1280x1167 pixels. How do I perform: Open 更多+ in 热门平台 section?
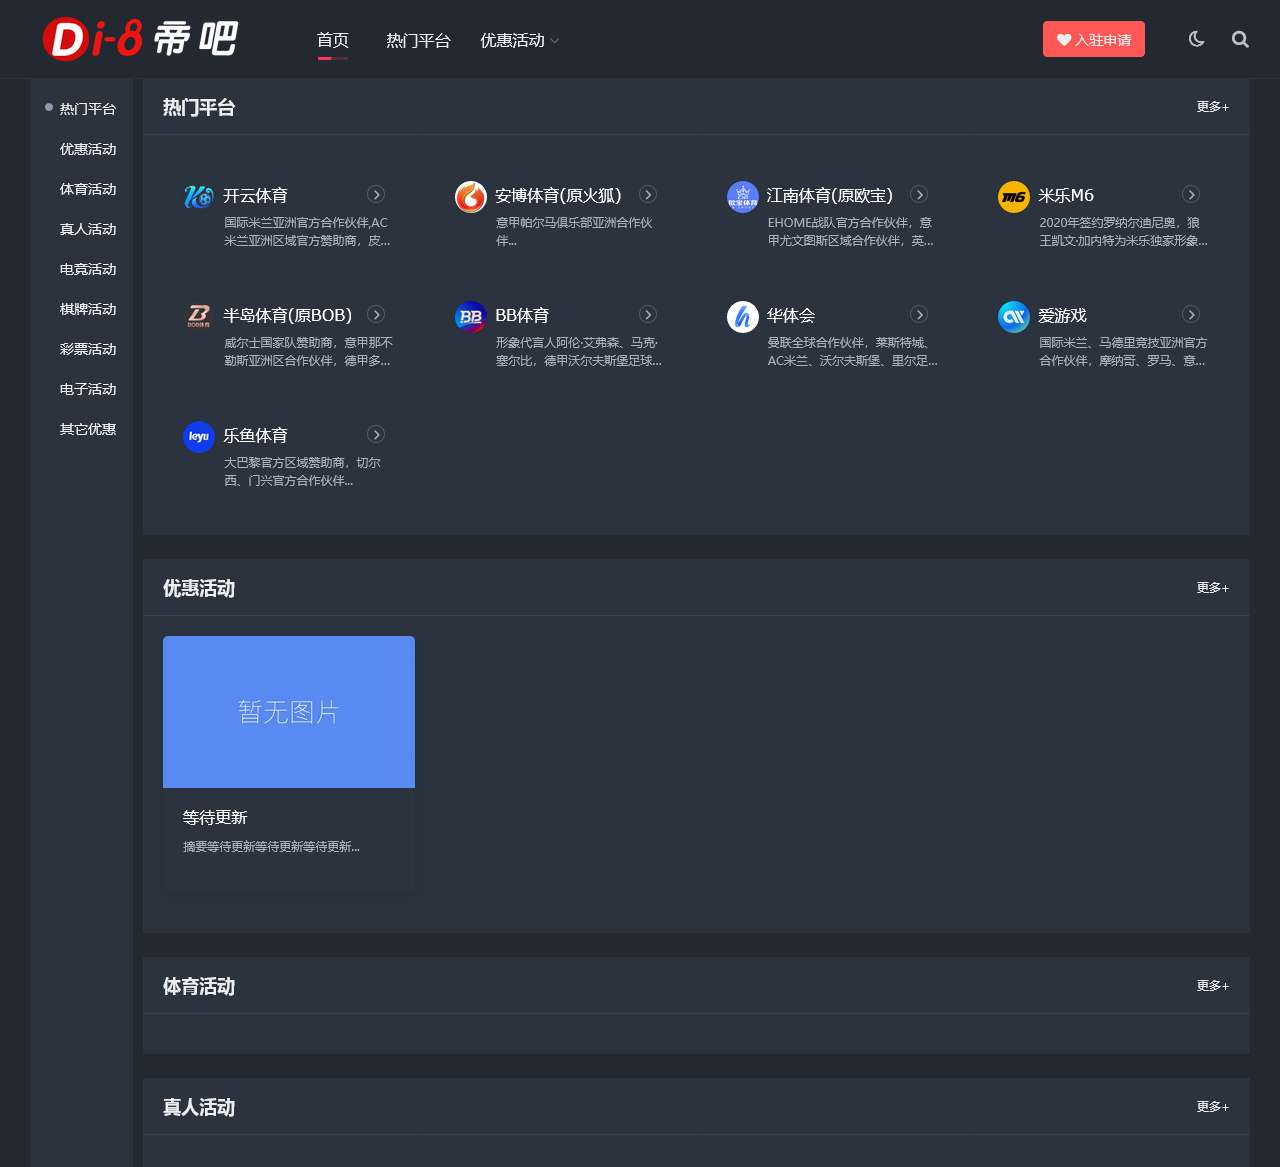(1213, 106)
